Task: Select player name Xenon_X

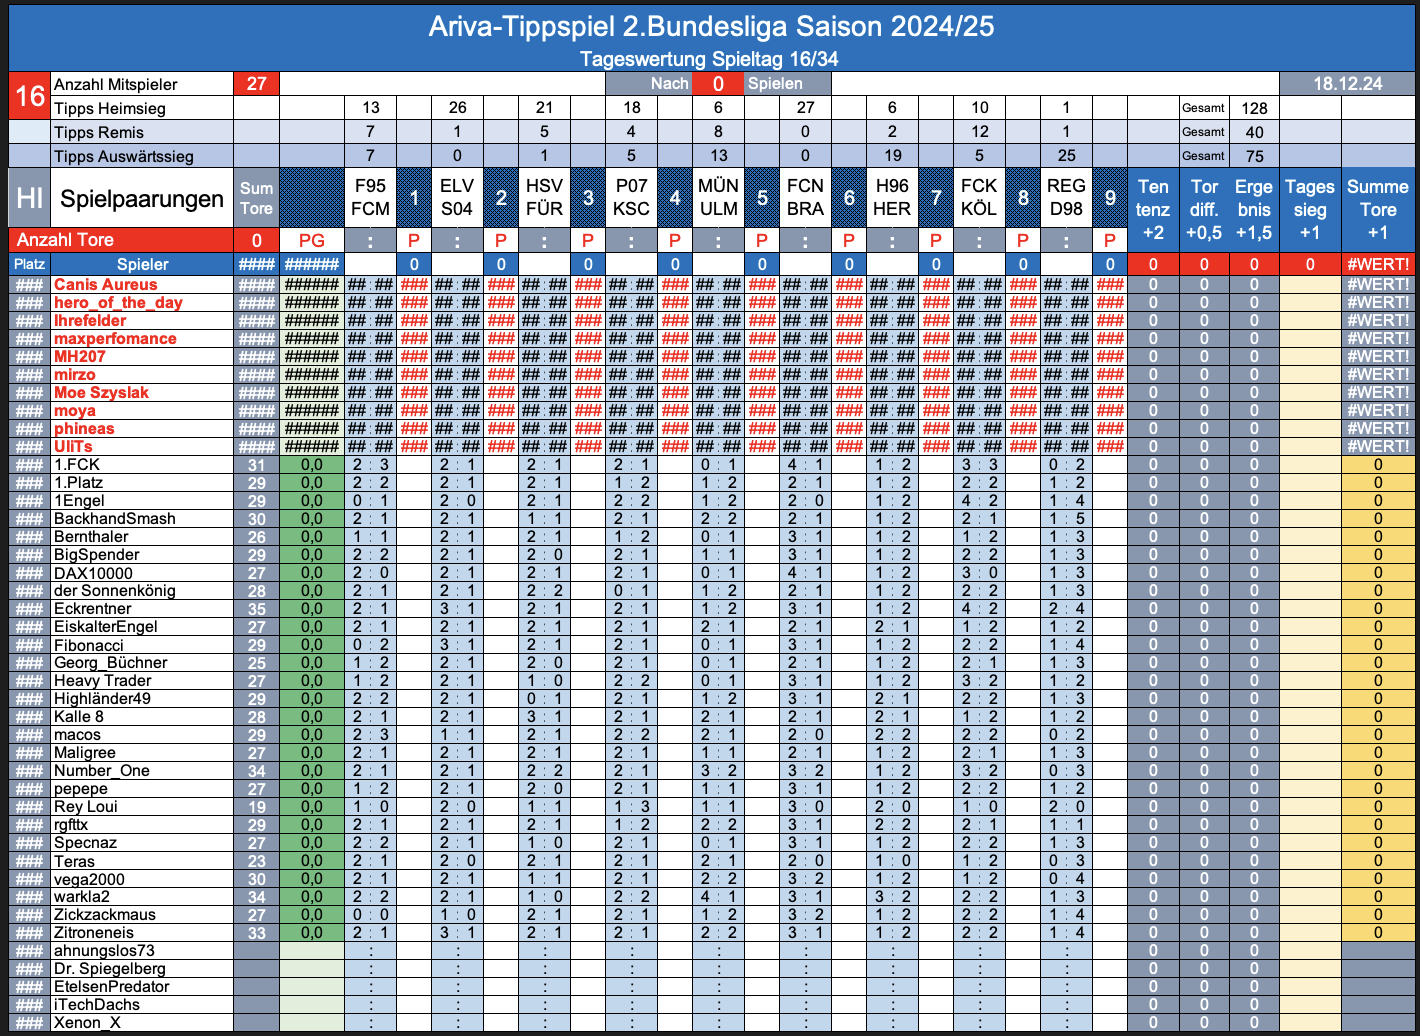Action: pos(86,1023)
